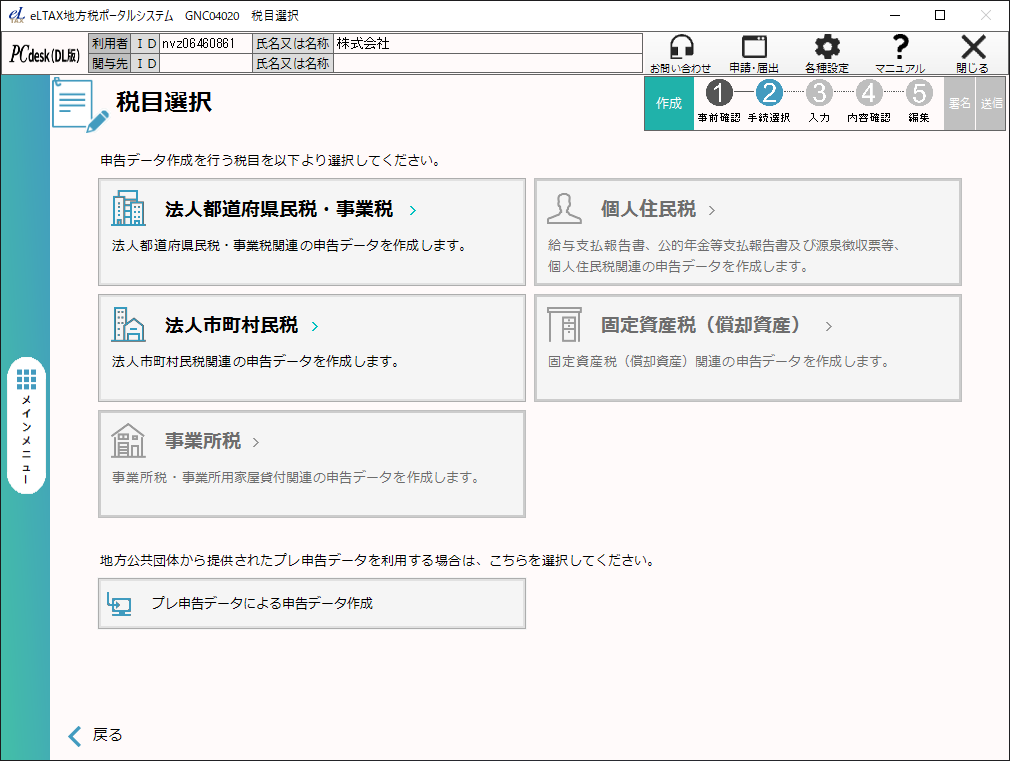Expand chevron next to 個人住民税

(x=712, y=210)
